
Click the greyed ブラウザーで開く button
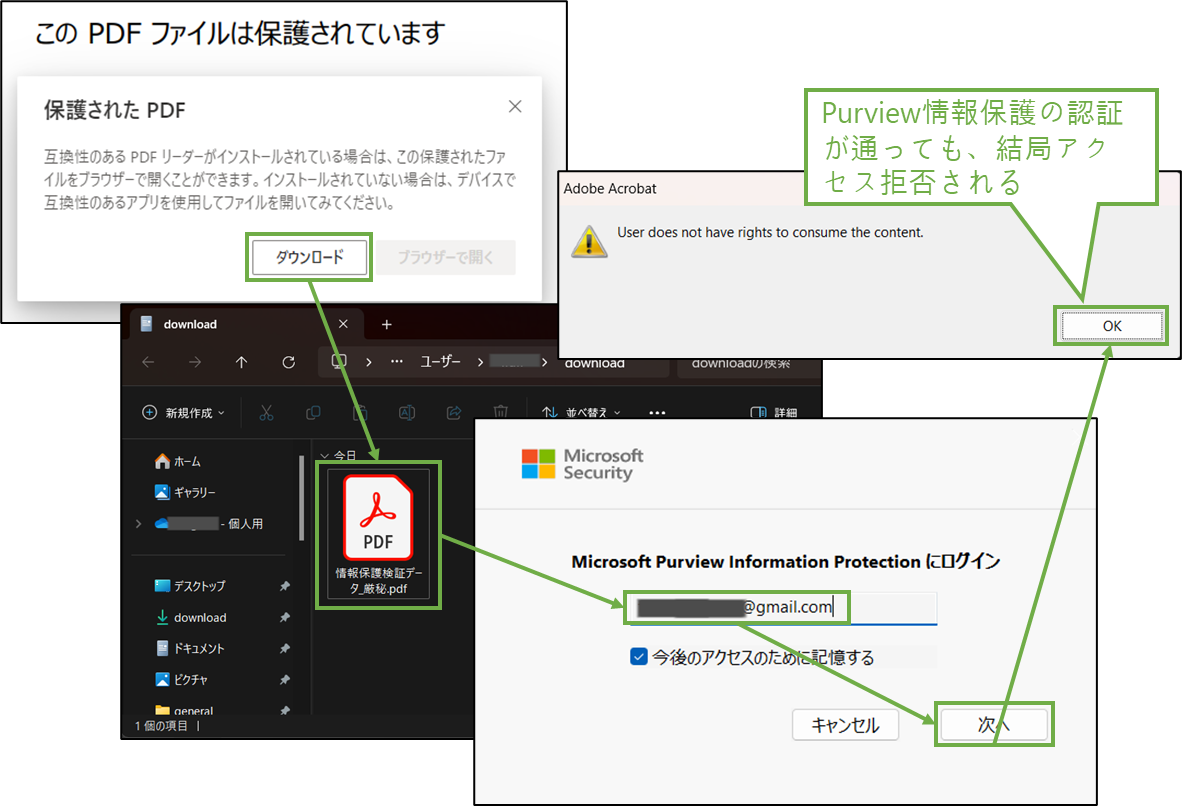tap(446, 257)
